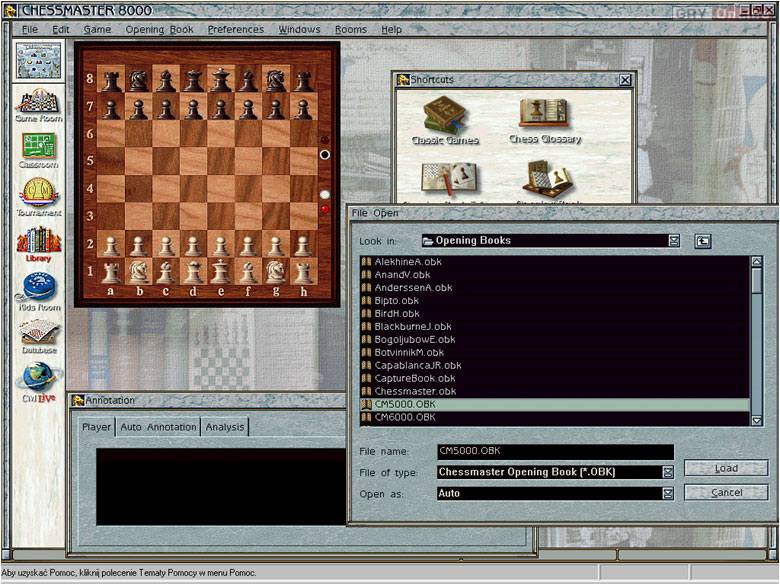Click the black king on e8
Screen dimensions: 780x585
220,80
